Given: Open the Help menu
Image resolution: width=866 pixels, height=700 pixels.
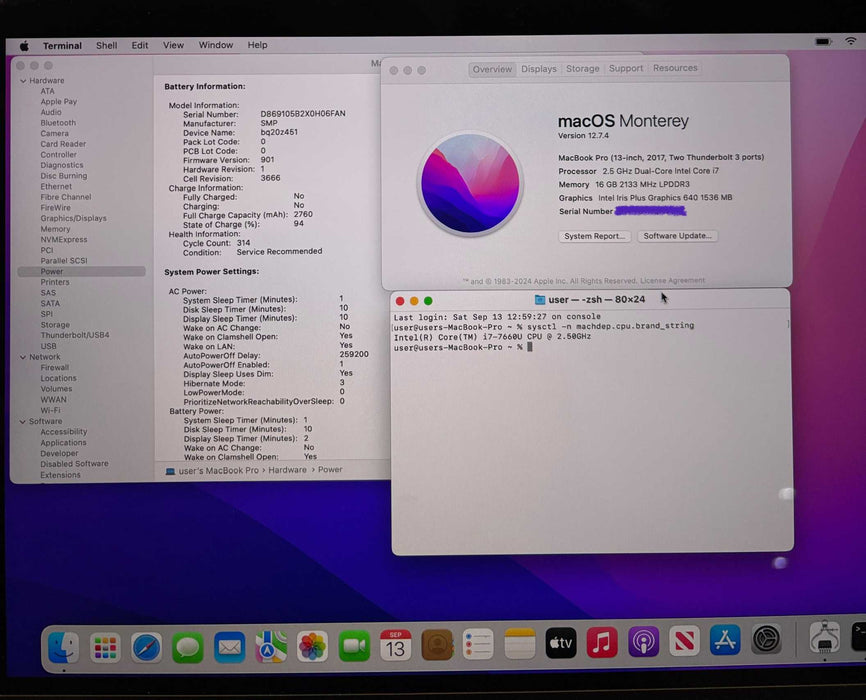Looking at the screenshot, I should point(257,45).
